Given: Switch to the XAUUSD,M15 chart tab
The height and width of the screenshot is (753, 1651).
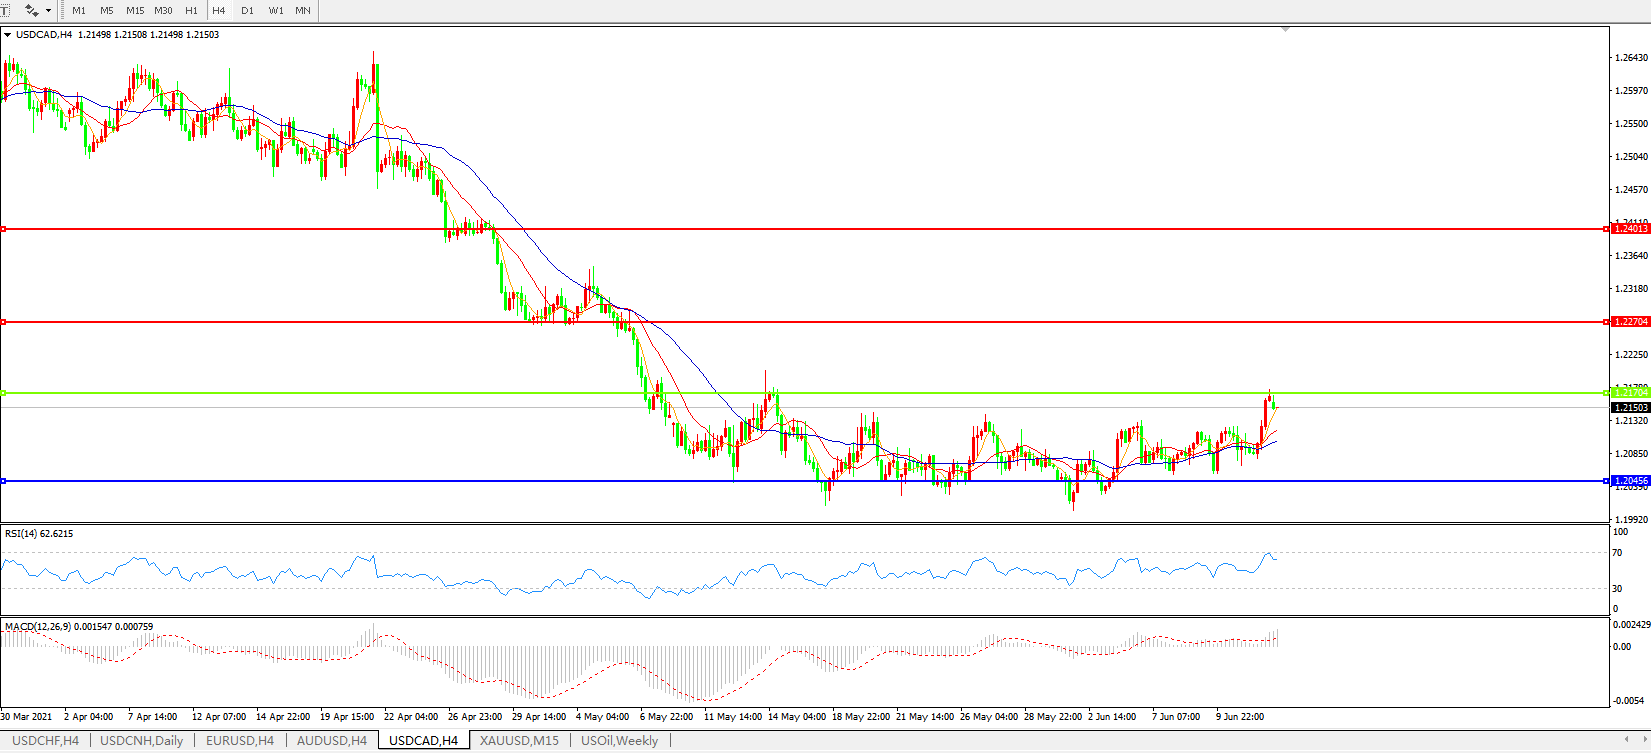Looking at the screenshot, I should pos(519,741).
